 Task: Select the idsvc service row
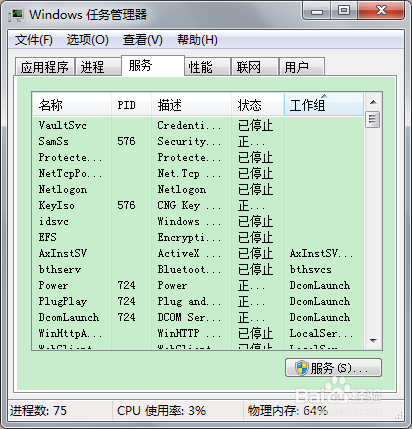coord(198,221)
